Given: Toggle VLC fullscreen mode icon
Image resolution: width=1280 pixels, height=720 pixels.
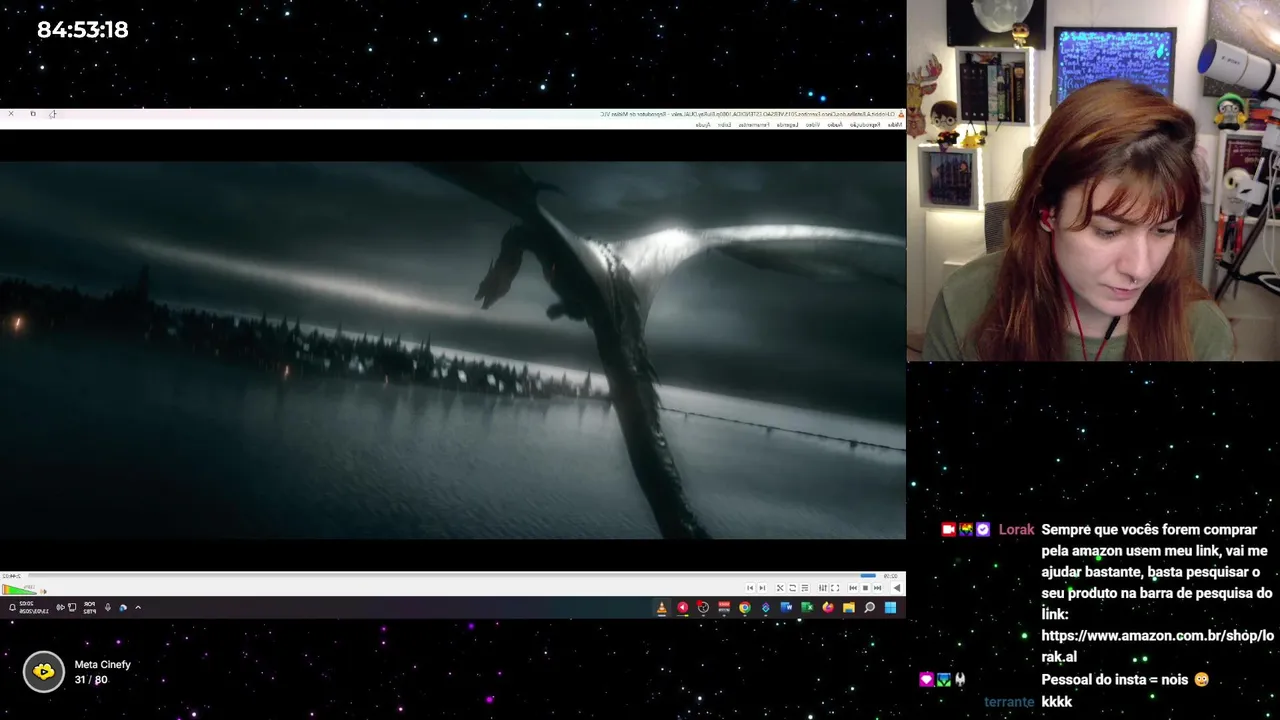Looking at the screenshot, I should 835,588.
